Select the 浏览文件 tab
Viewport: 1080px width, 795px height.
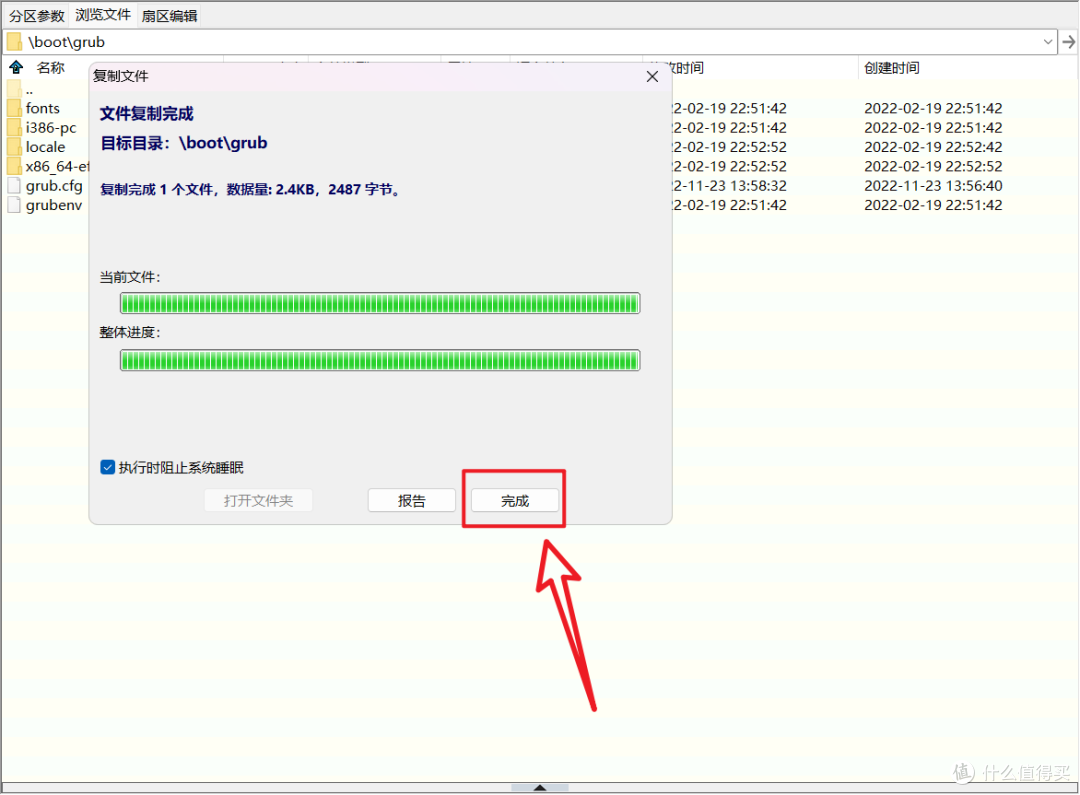[x=103, y=16]
